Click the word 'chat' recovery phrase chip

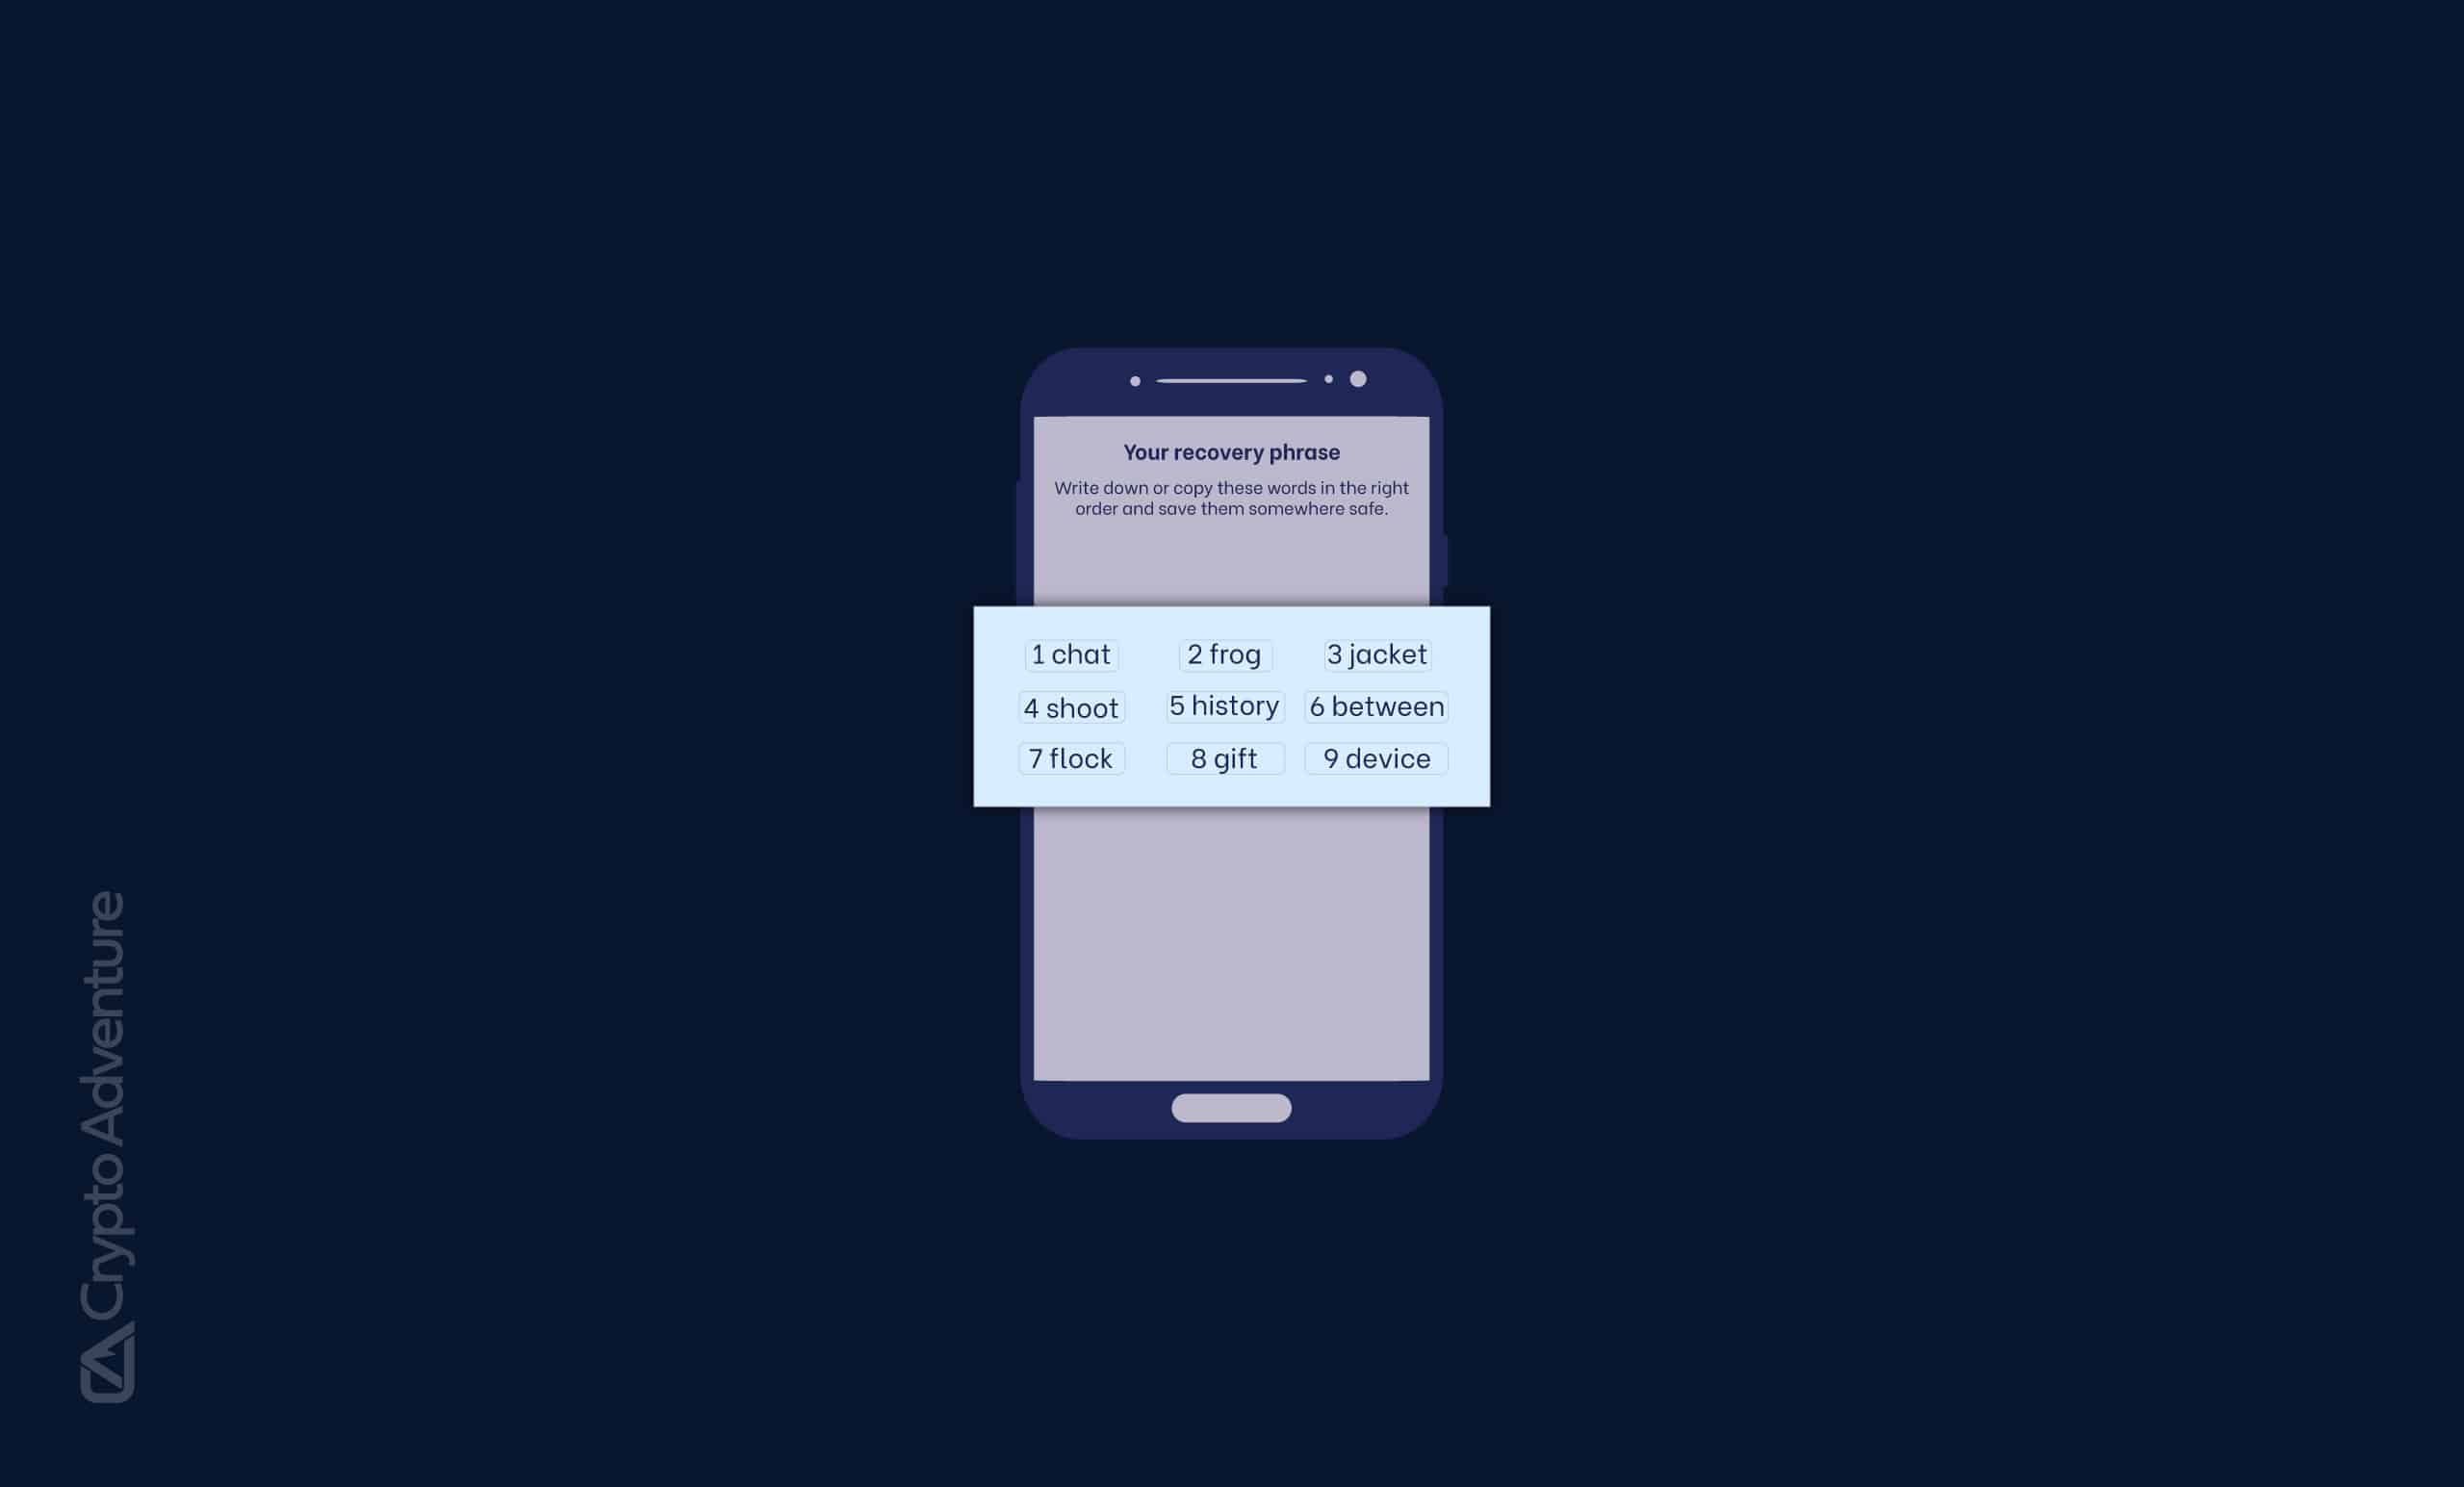point(1070,653)
